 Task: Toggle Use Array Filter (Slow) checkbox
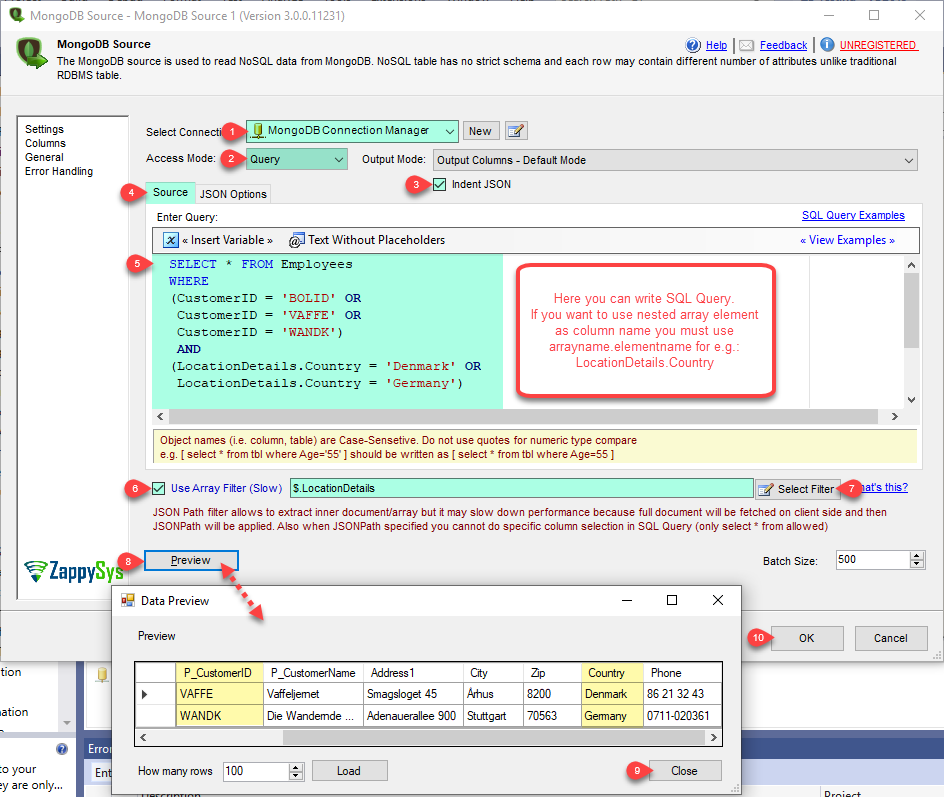(158, 488)
